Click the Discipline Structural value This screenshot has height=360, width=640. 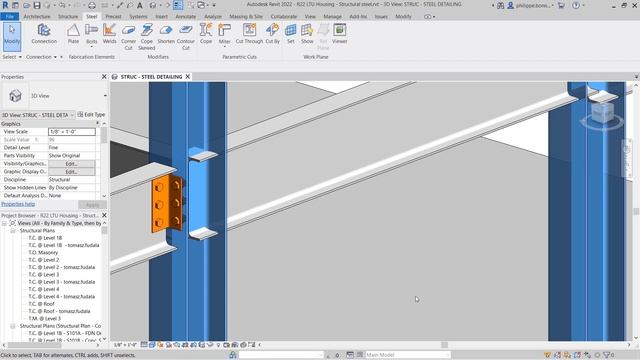72,180
